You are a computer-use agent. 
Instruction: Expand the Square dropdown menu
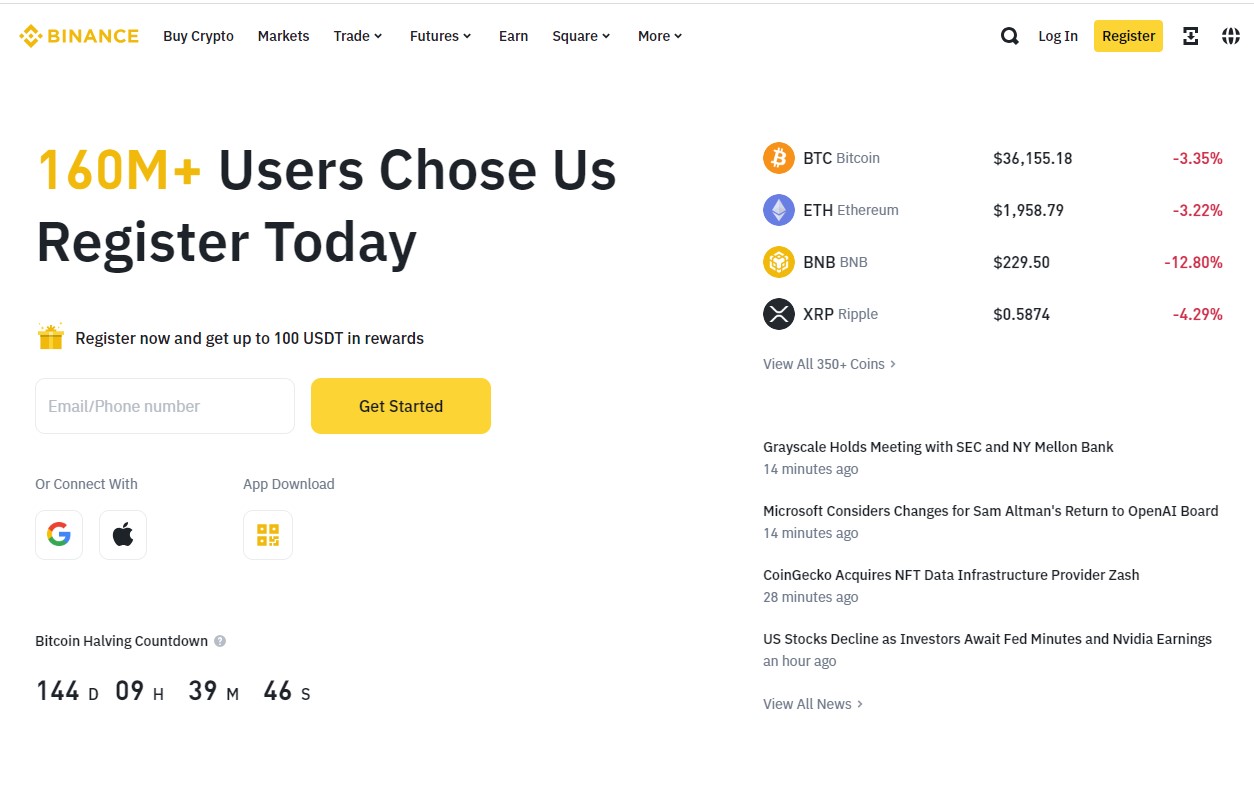(581, 36)
